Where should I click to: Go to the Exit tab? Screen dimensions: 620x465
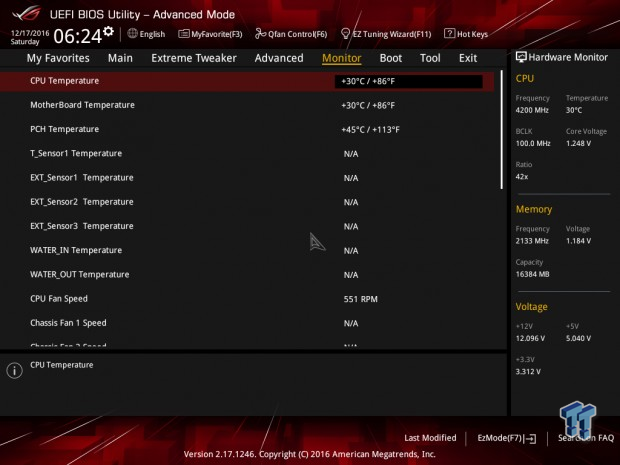468,58
